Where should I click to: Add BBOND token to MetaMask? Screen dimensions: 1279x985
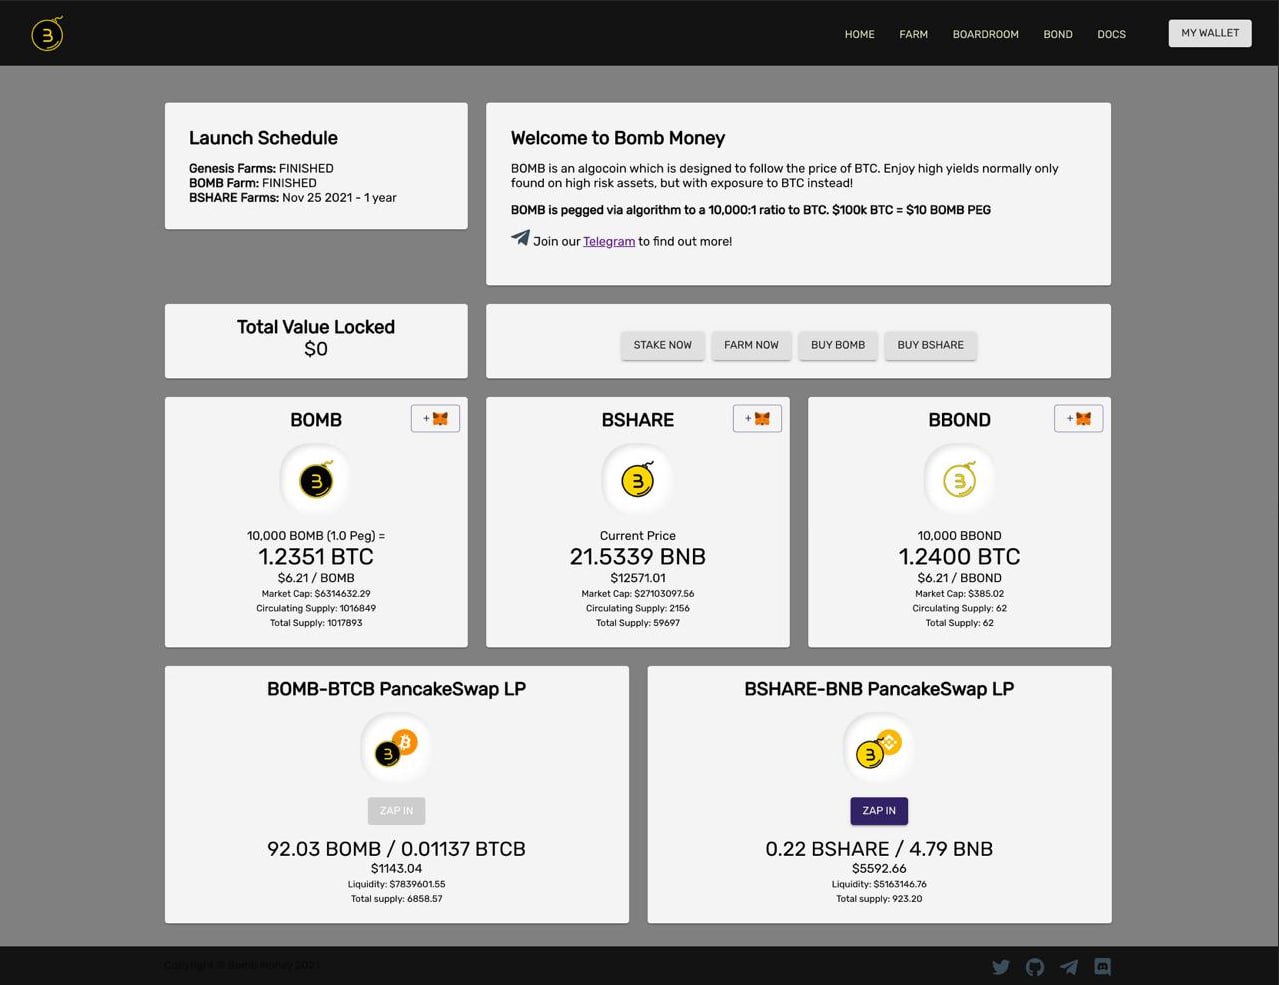pyautogui.click(x=1078, y=419)
